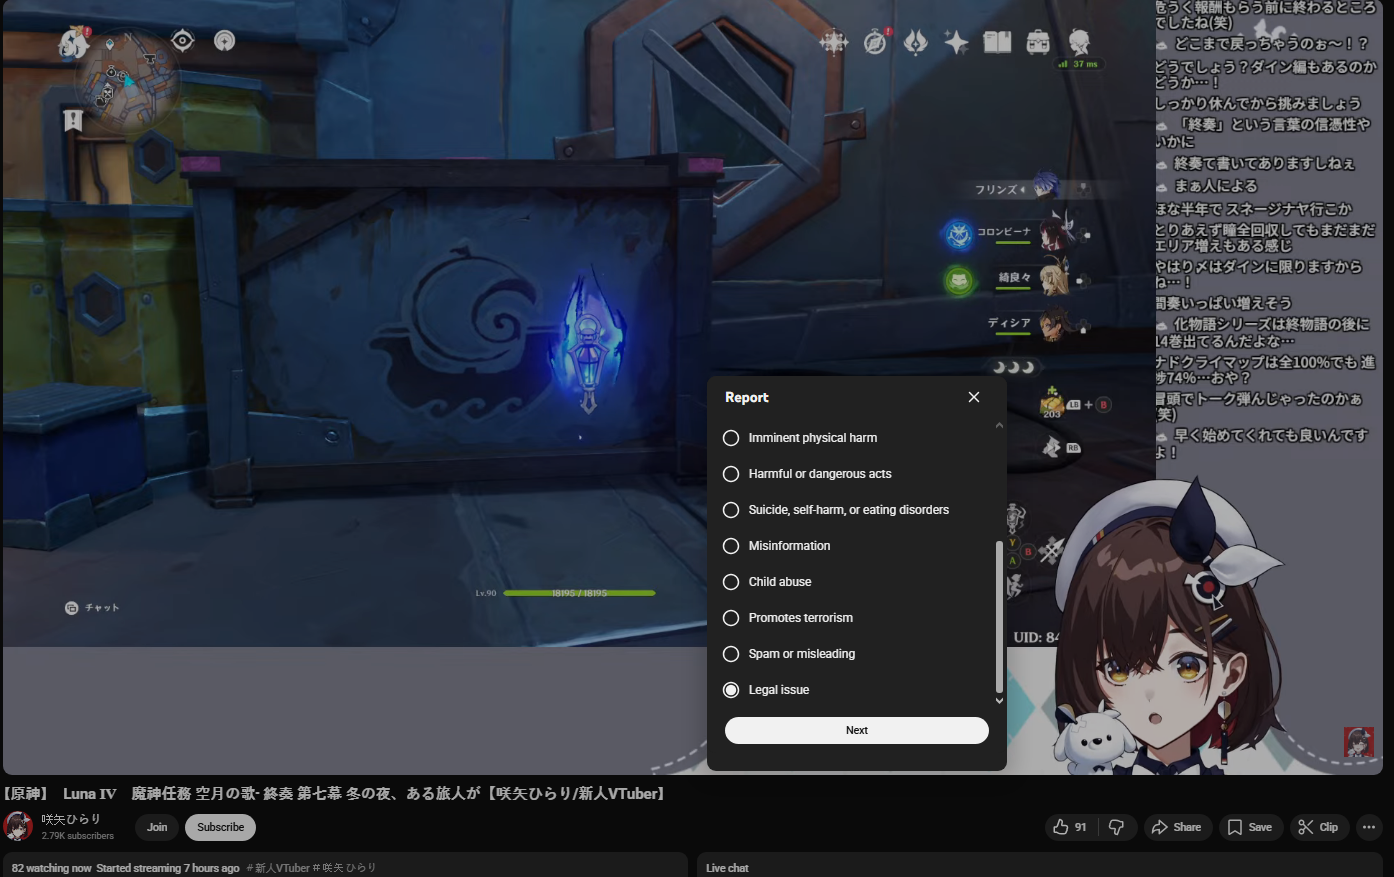Subscribe to the 咲矢ひらり channel
This screenshot has width=1394, height=877.
[221, 827]
